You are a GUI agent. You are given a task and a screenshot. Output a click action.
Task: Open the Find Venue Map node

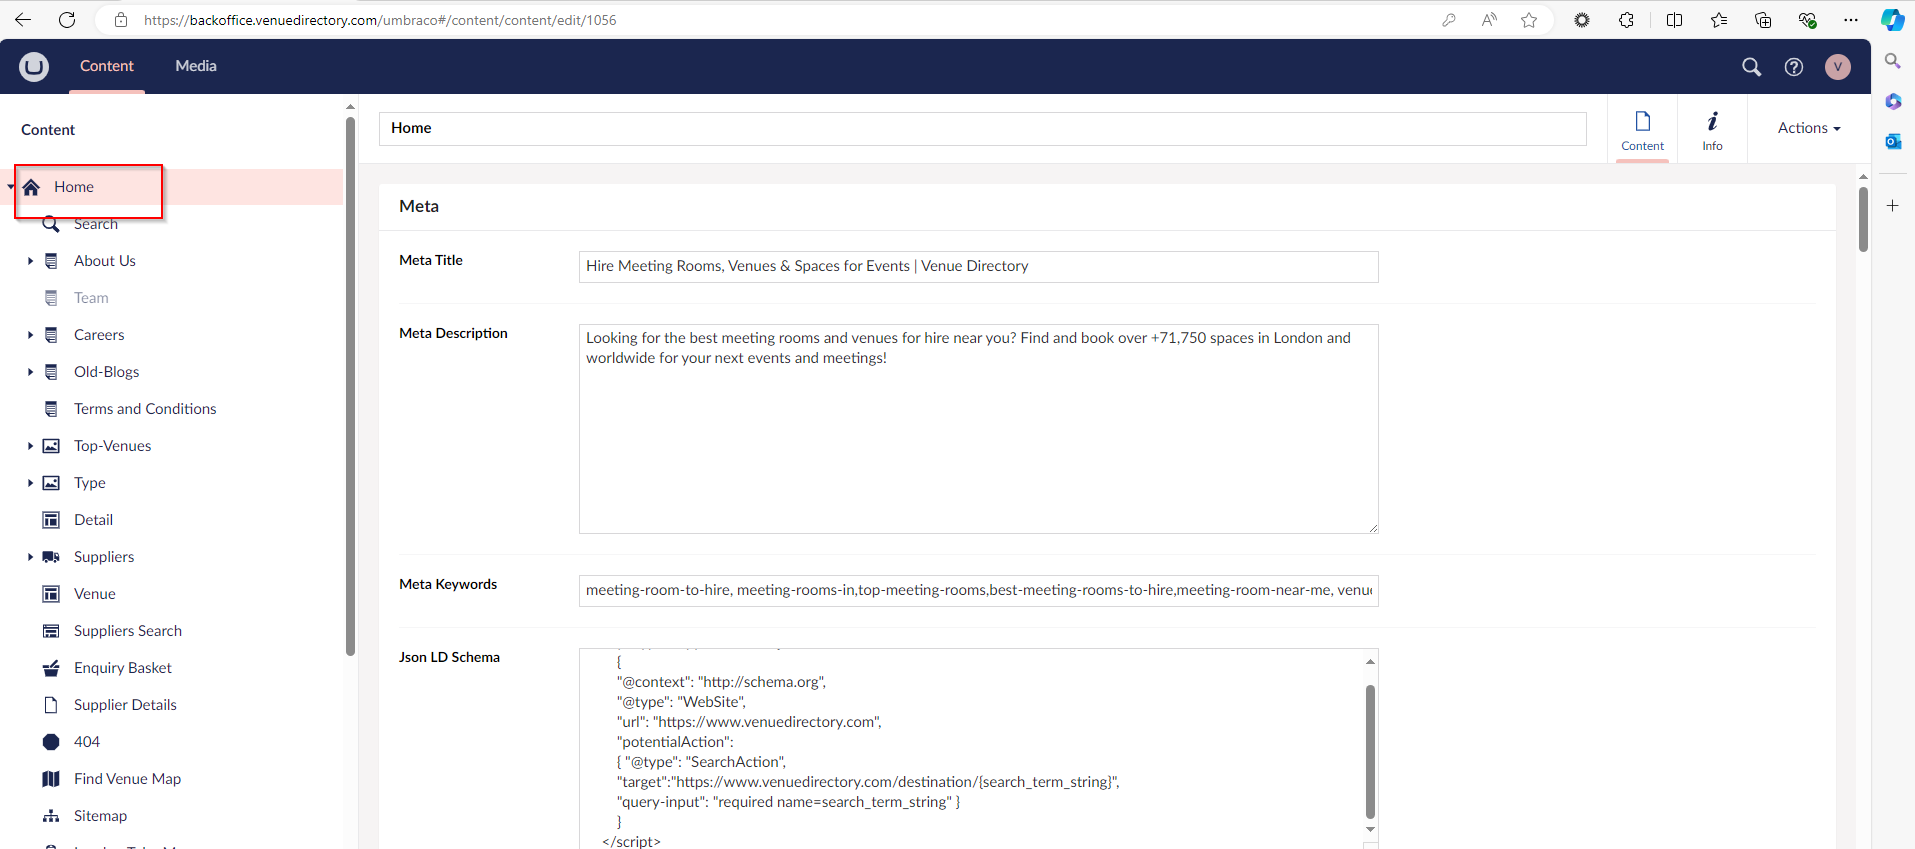click(x=128, y=779)
